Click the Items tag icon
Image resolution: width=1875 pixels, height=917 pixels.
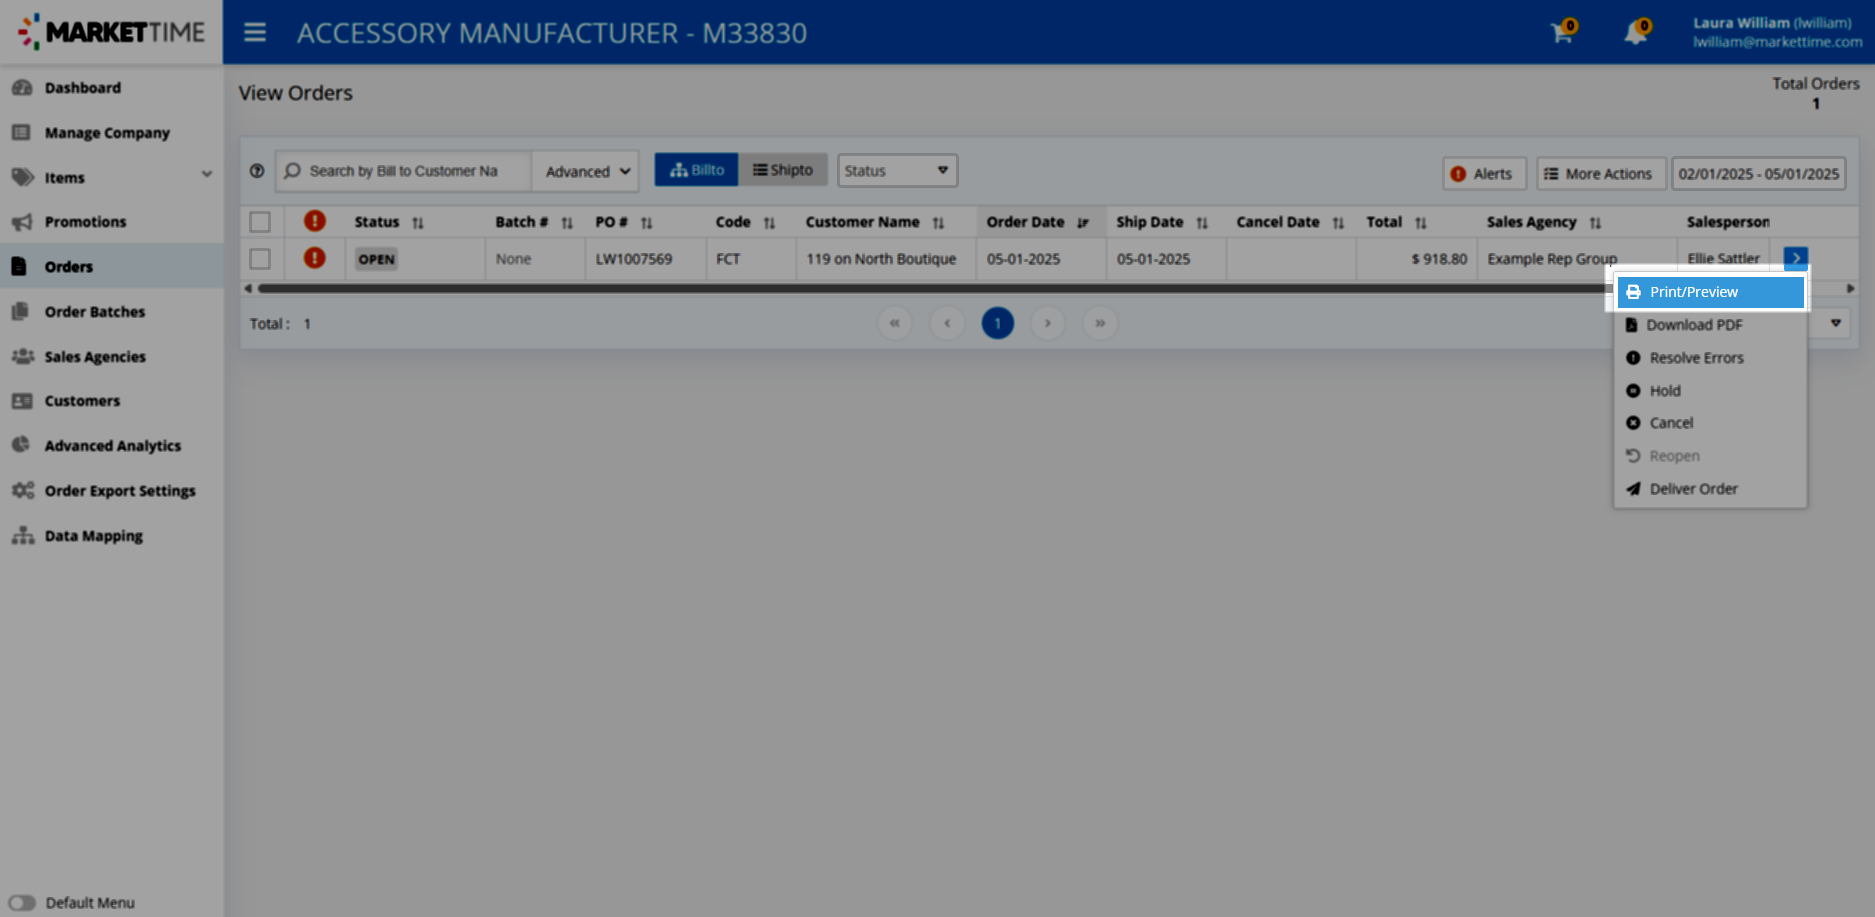tap(22, 177)
